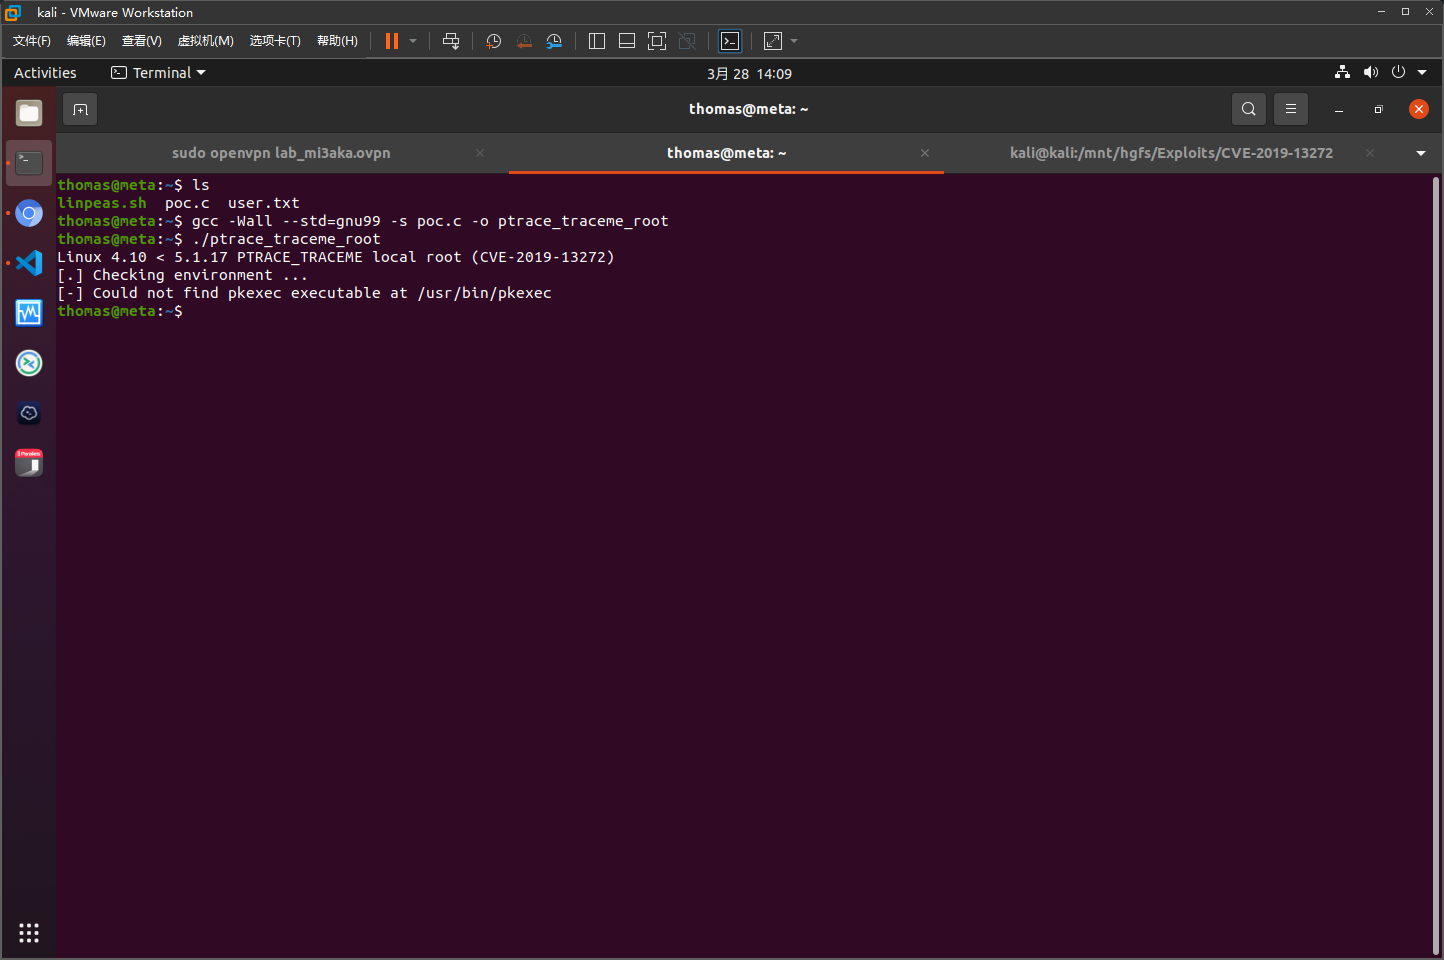This screenshot has width=1444, height=960.
Task: Open Files from the Ubuntu dock
Action: [x=29, y=113]
